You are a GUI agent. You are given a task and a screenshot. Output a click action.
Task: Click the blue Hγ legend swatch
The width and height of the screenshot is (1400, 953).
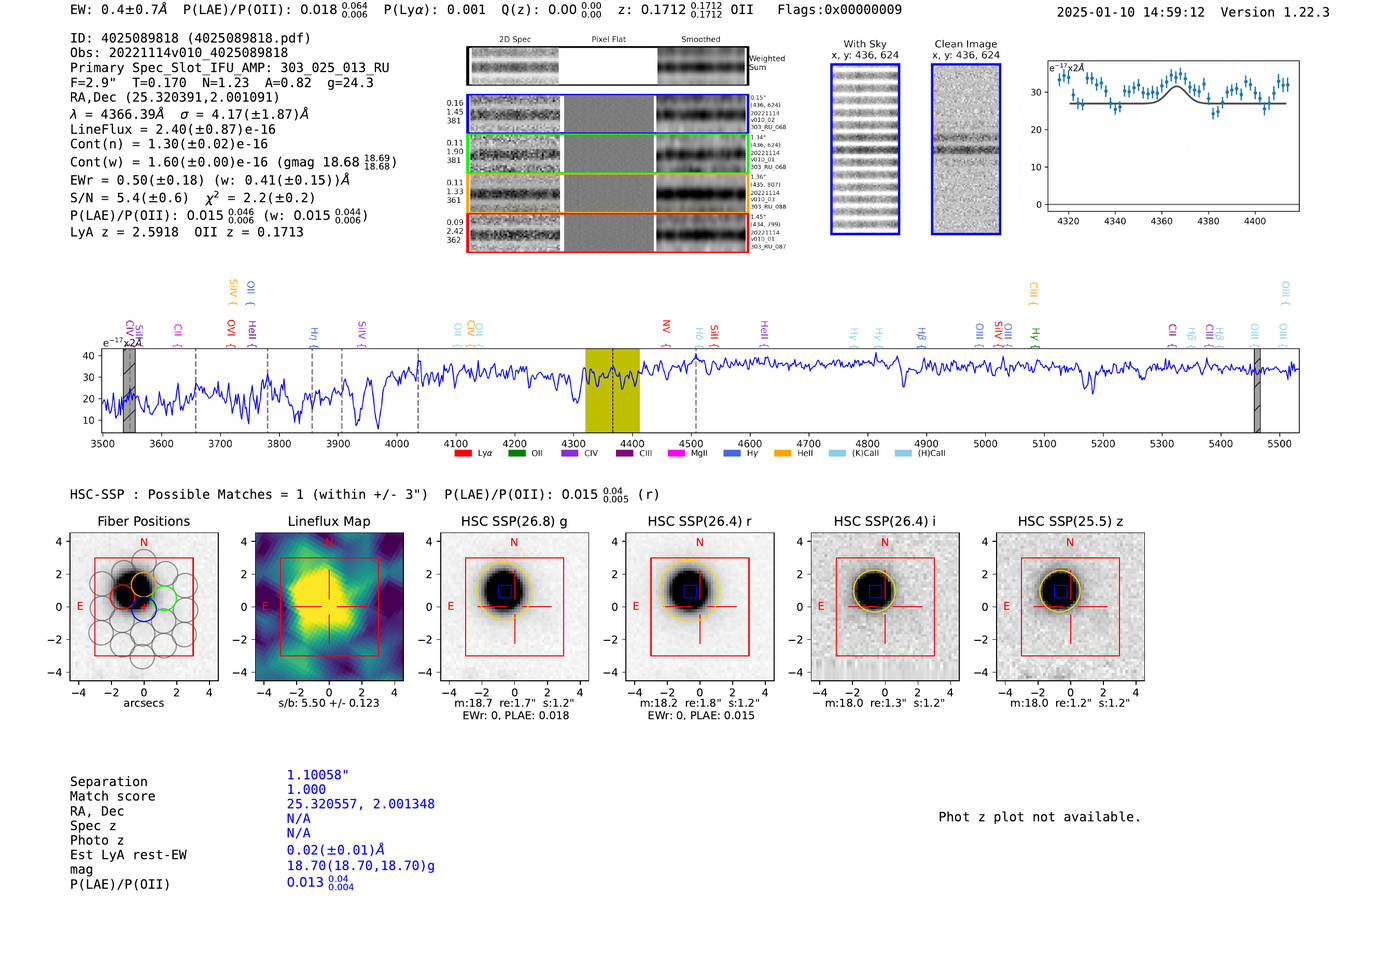pyautogui.click(x=732, y=453)
